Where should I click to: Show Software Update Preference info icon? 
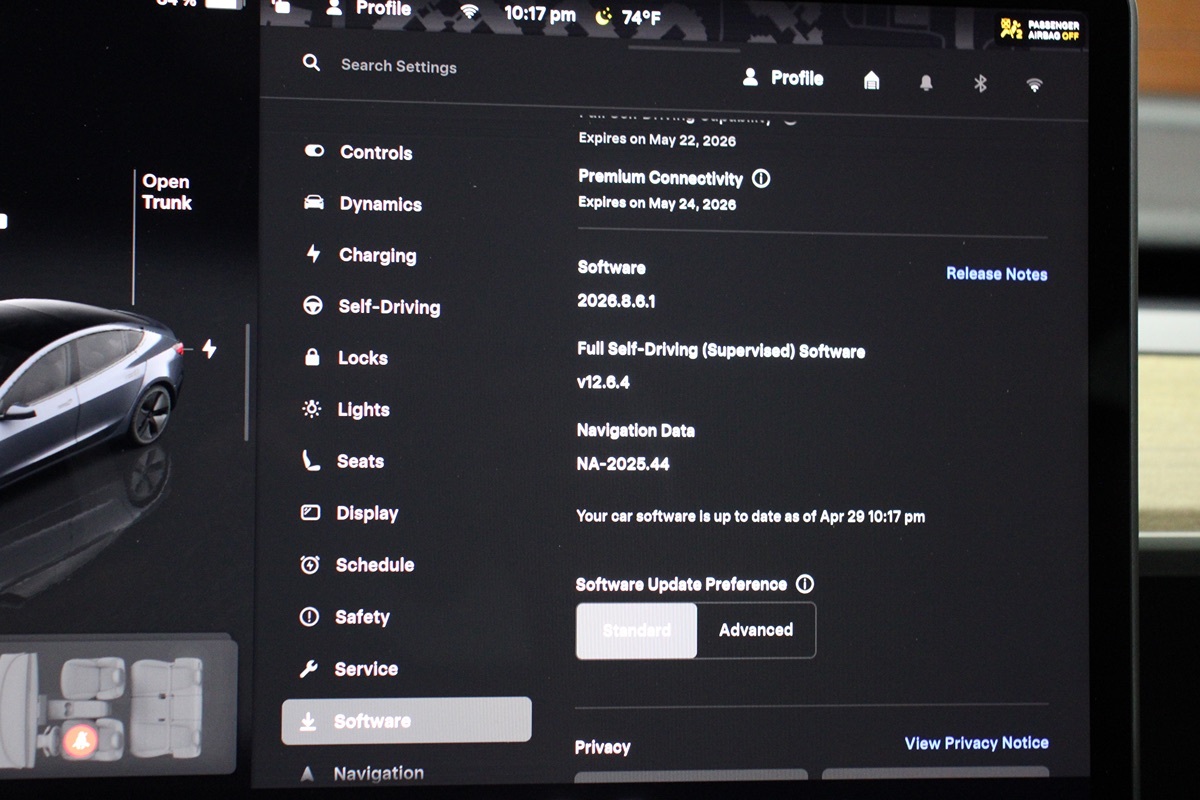point(805,584)
